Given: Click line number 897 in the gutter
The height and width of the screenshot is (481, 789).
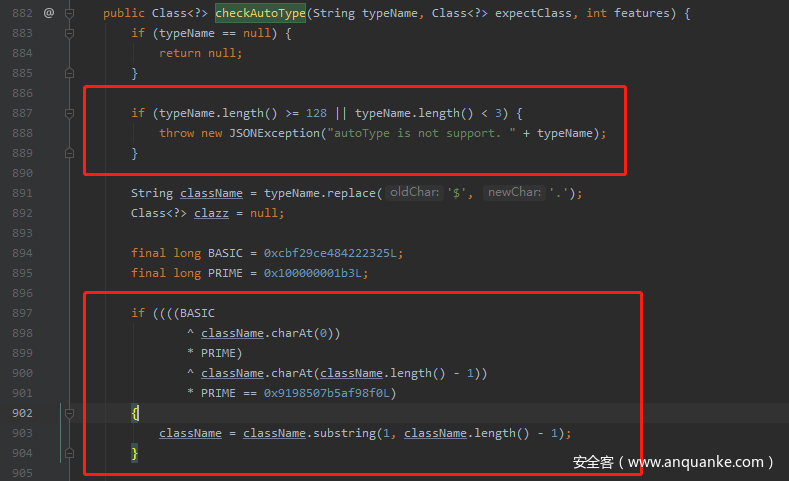Looking at the screenshot, I should click(22, 313).
